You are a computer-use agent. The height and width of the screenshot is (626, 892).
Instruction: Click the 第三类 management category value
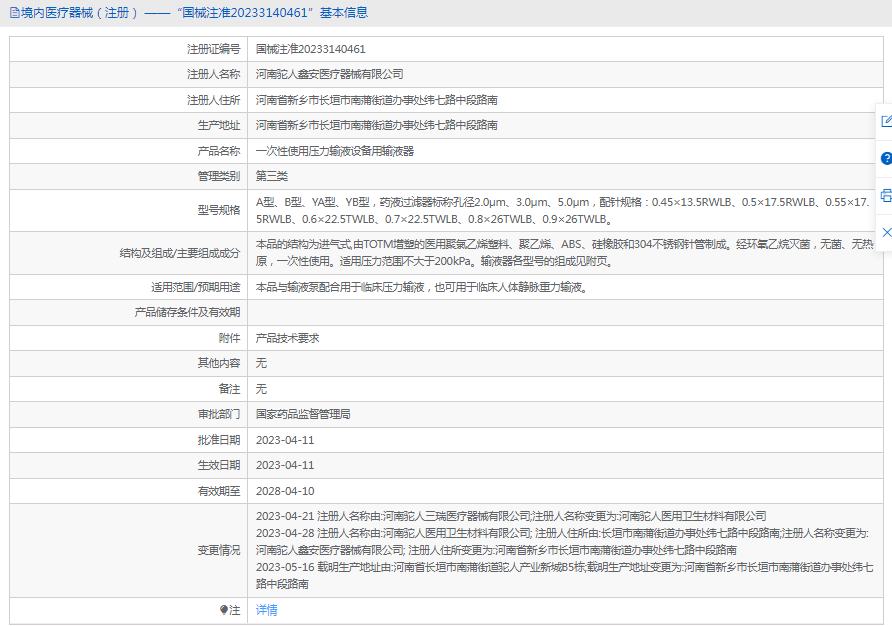[x=272, y=176]
